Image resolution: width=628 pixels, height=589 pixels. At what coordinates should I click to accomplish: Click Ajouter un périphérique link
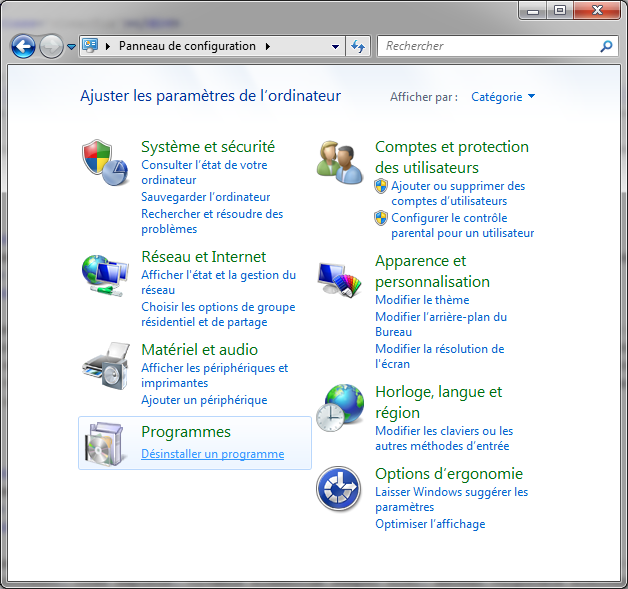(x=203, y=400)
